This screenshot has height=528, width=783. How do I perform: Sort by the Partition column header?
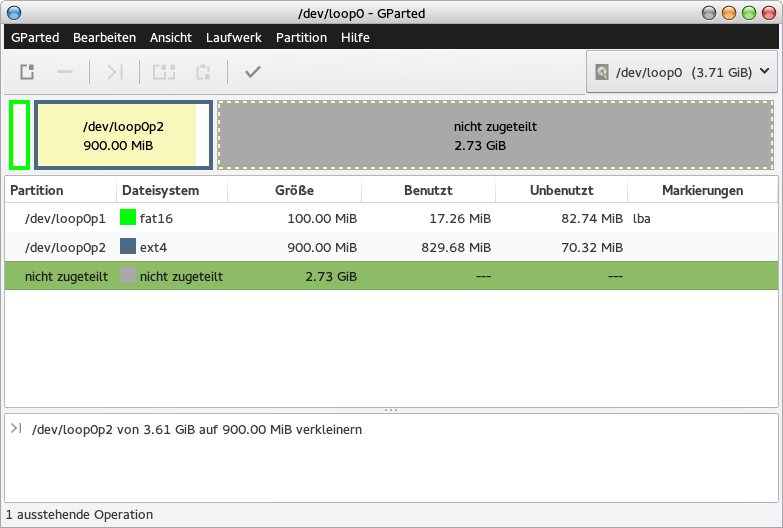(60, 190)
